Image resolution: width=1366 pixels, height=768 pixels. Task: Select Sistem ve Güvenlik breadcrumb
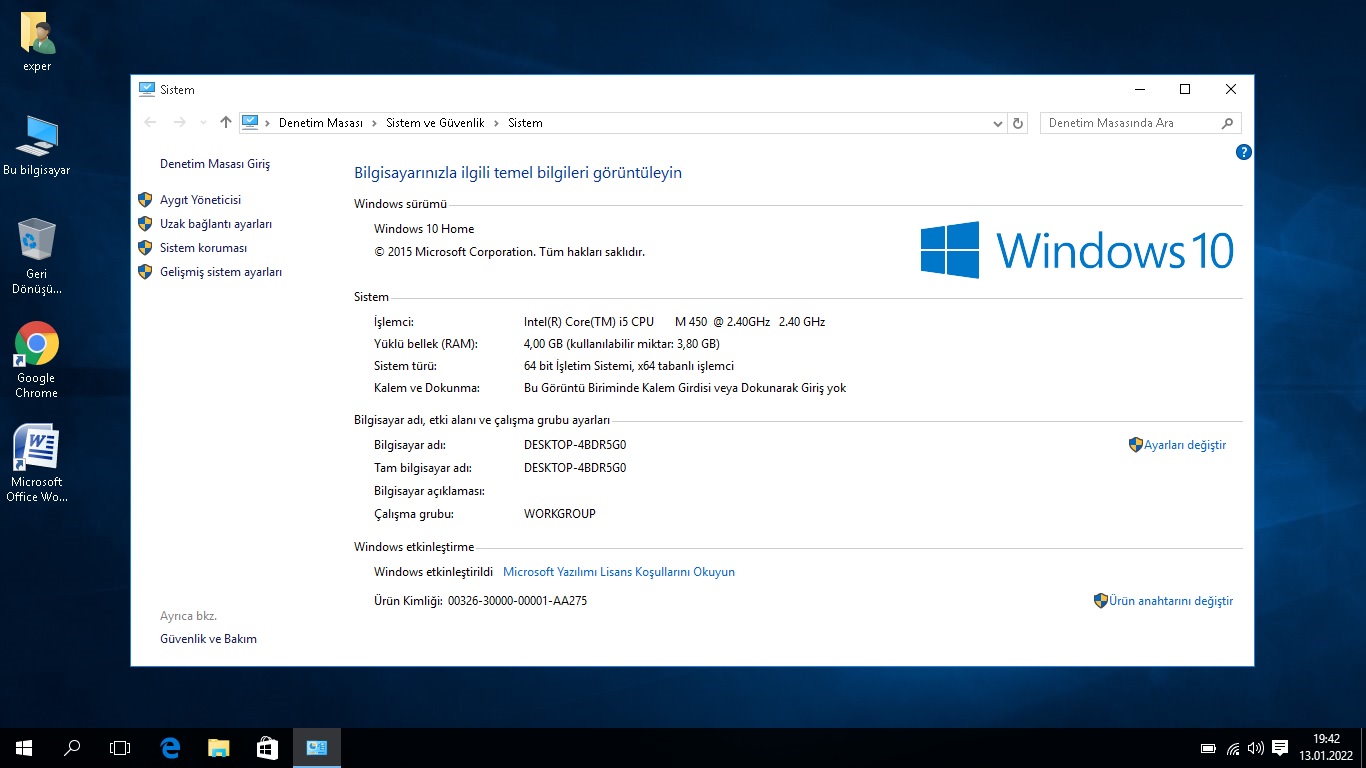click(x=435, y=123)
